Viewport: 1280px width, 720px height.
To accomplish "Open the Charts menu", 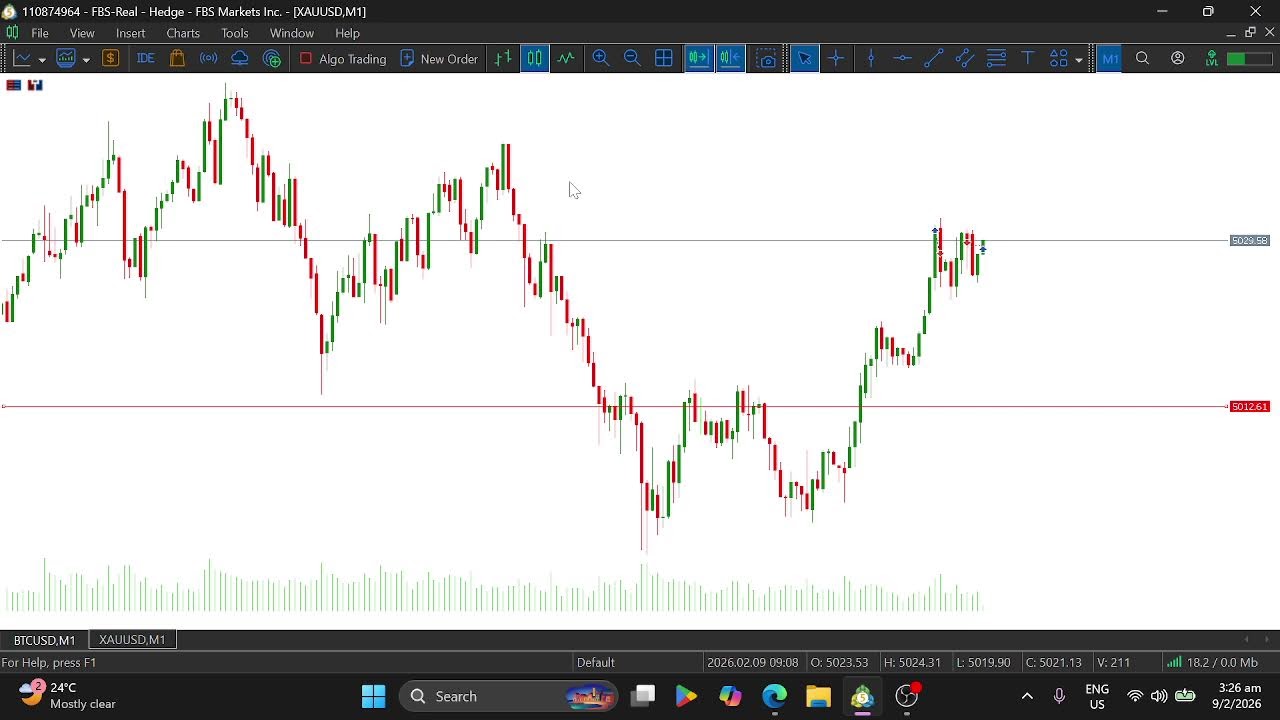I will pyautogui.click(x=183, y=33).
